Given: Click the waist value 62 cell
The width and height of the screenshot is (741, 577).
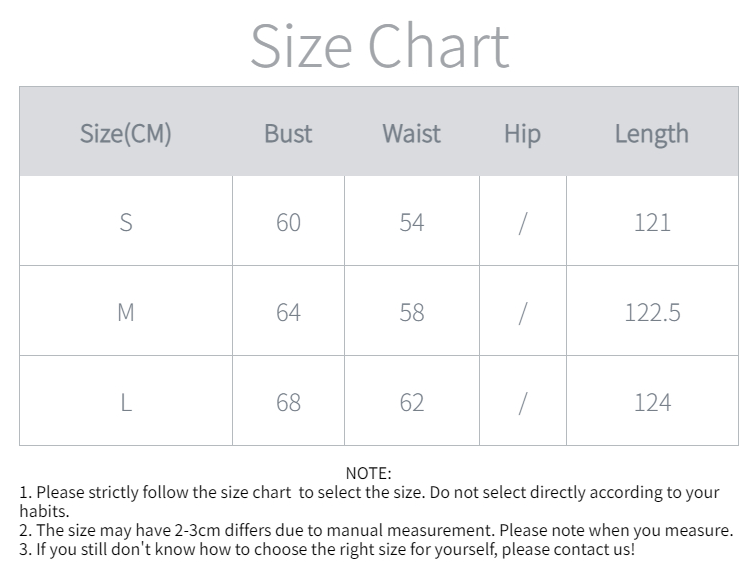Looking at the screenshot, I should coord(411,402).
